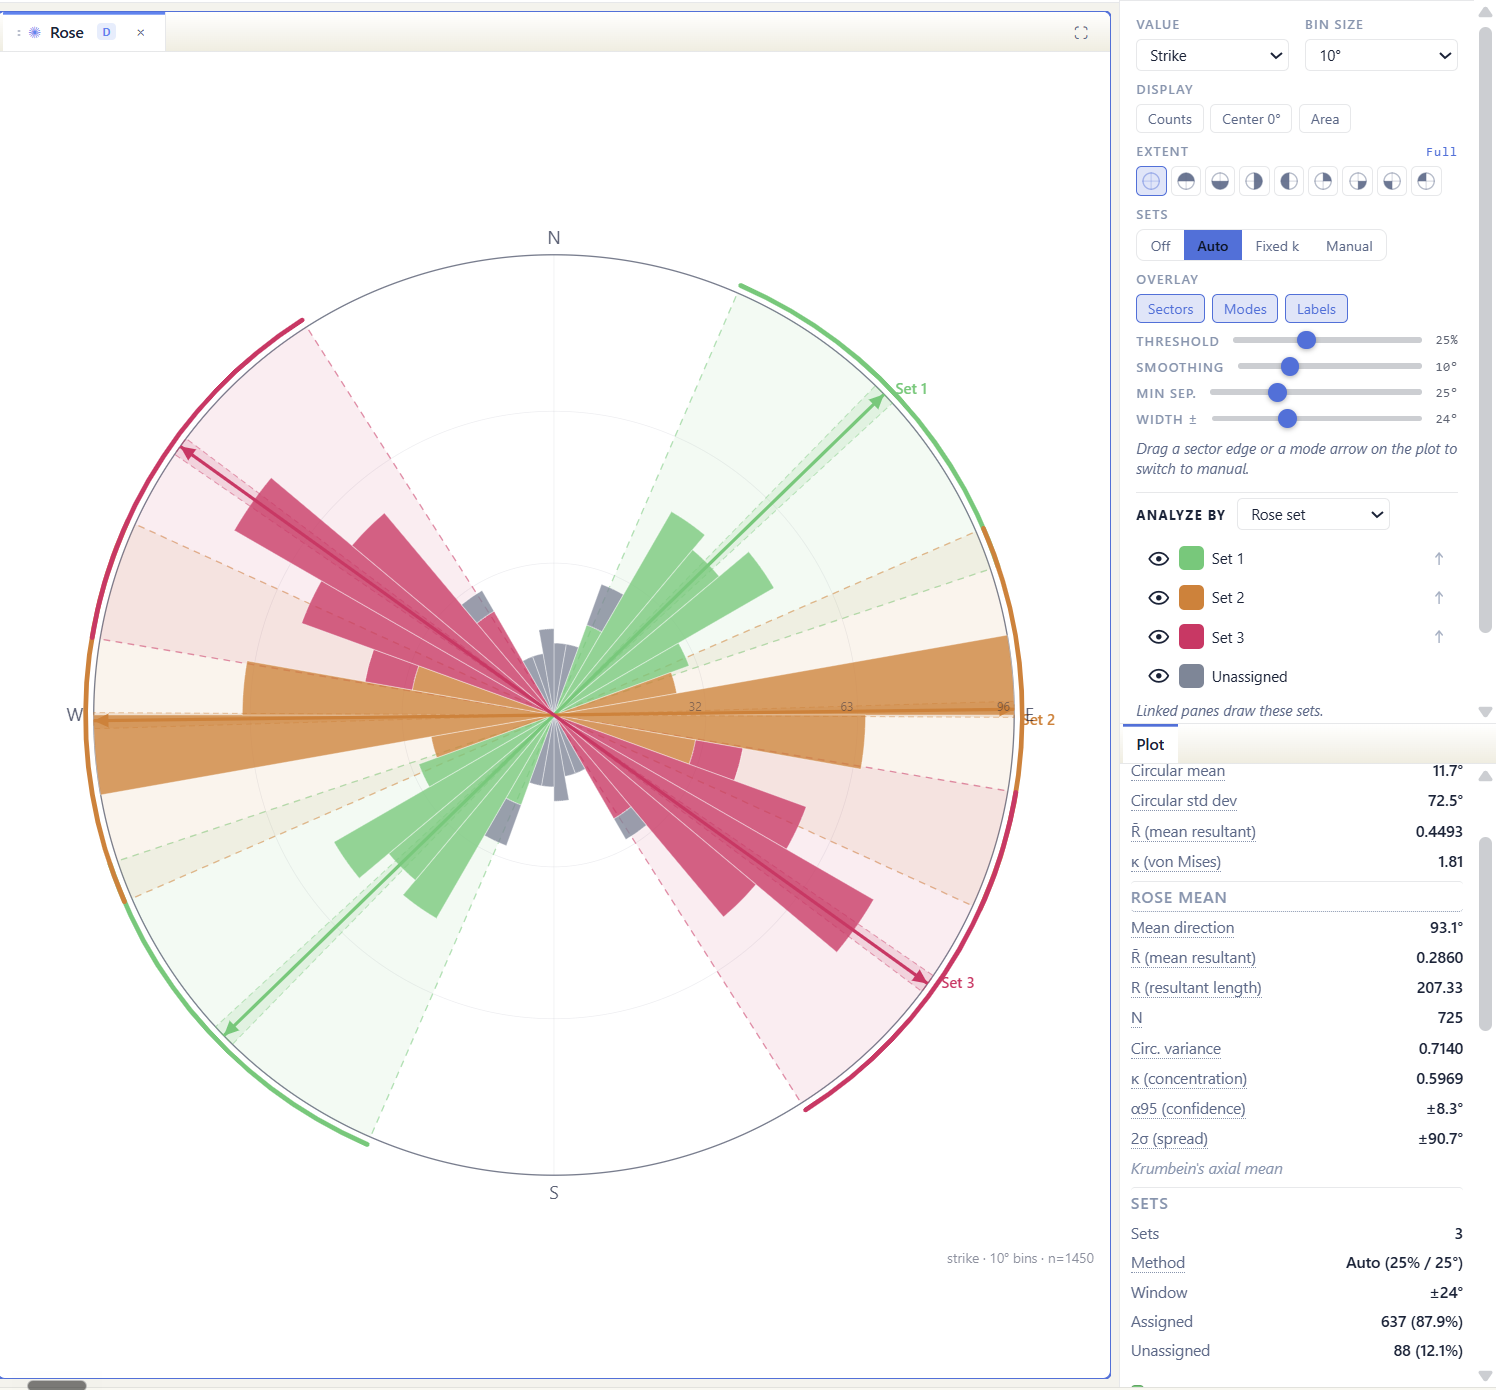Click the Circular std dev stat label
This screenshot has height=1390, width=1496.
click(x=1183, y=801)
